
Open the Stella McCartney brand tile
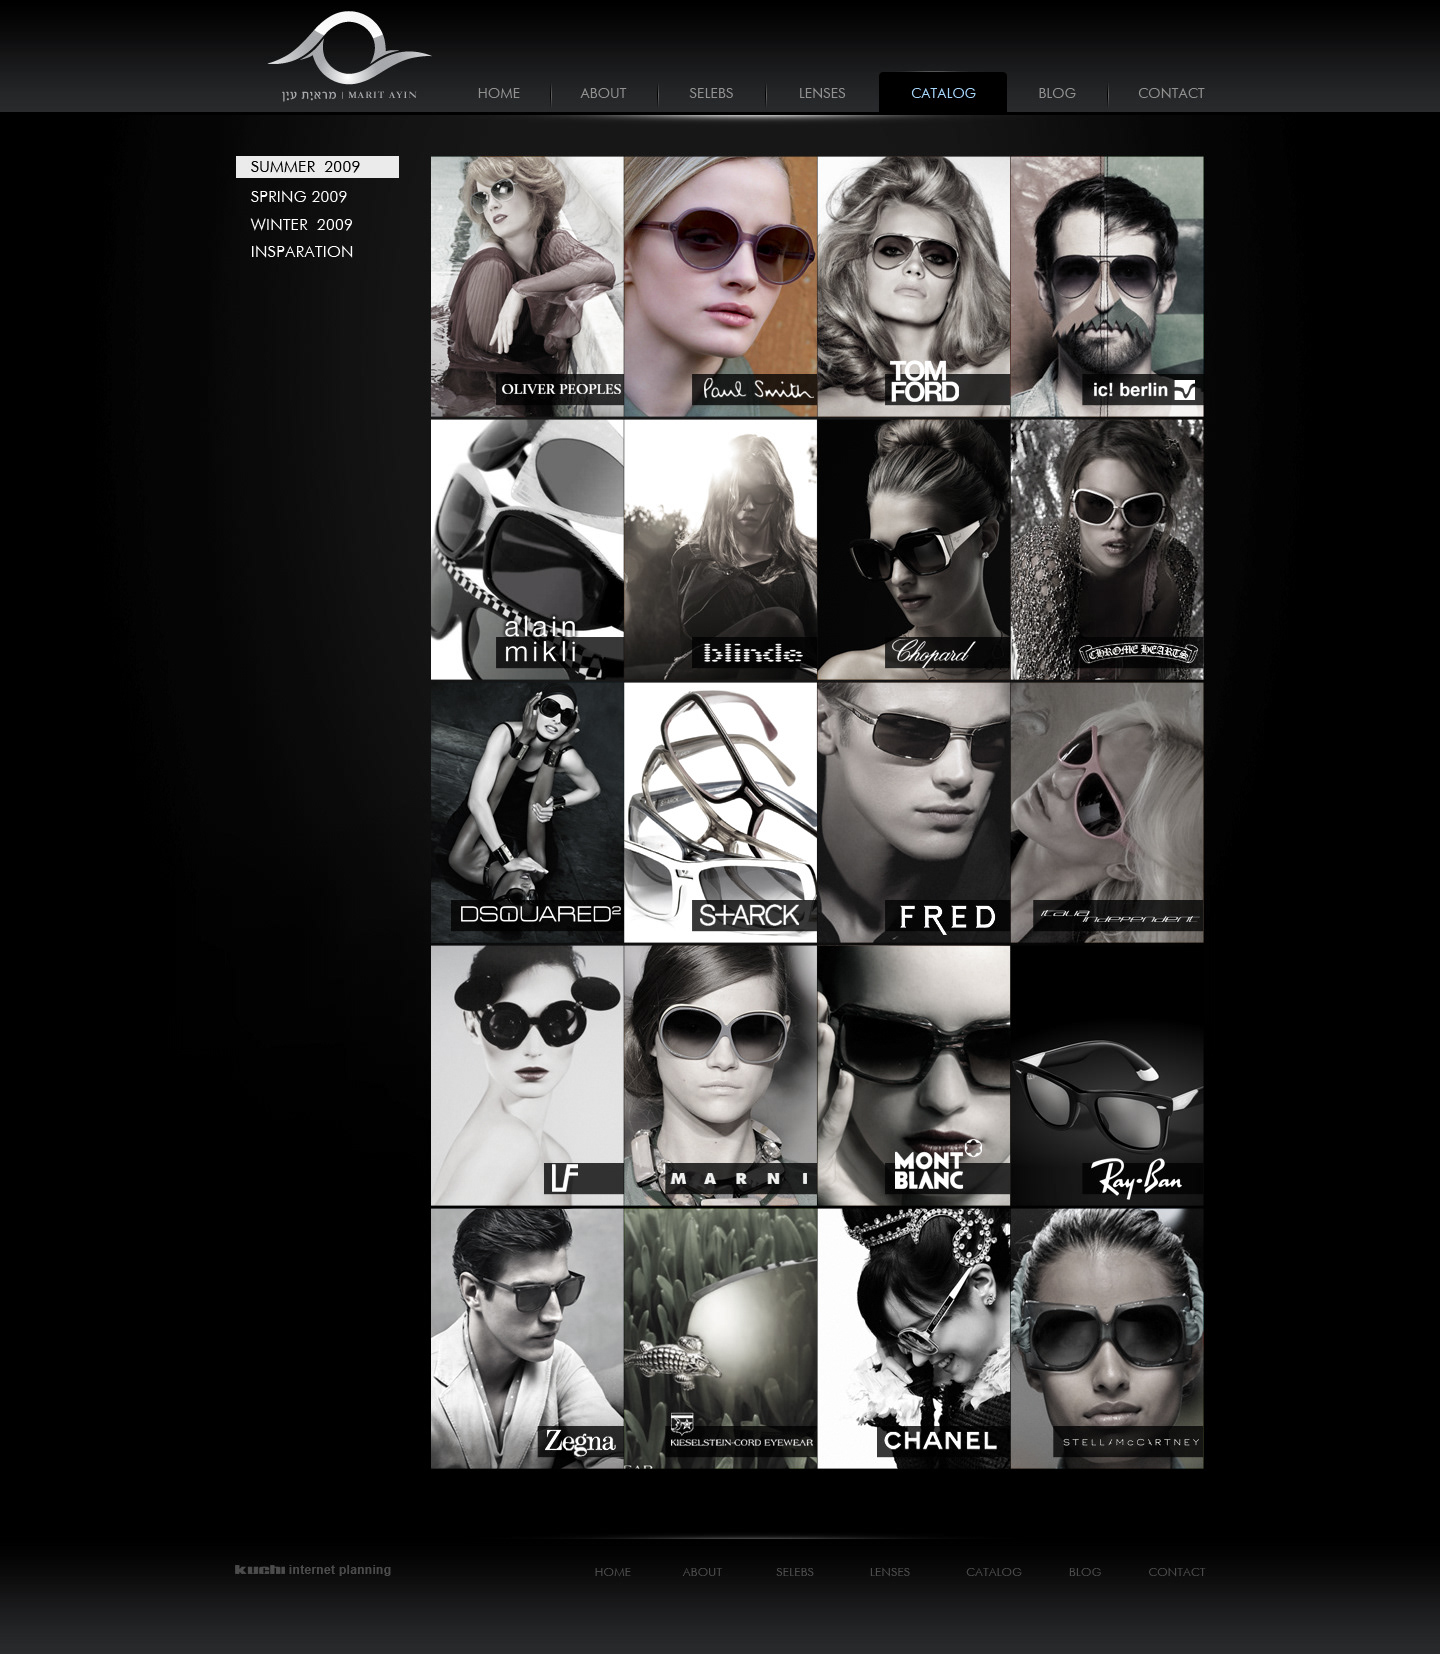(x=1107, y=1338)
